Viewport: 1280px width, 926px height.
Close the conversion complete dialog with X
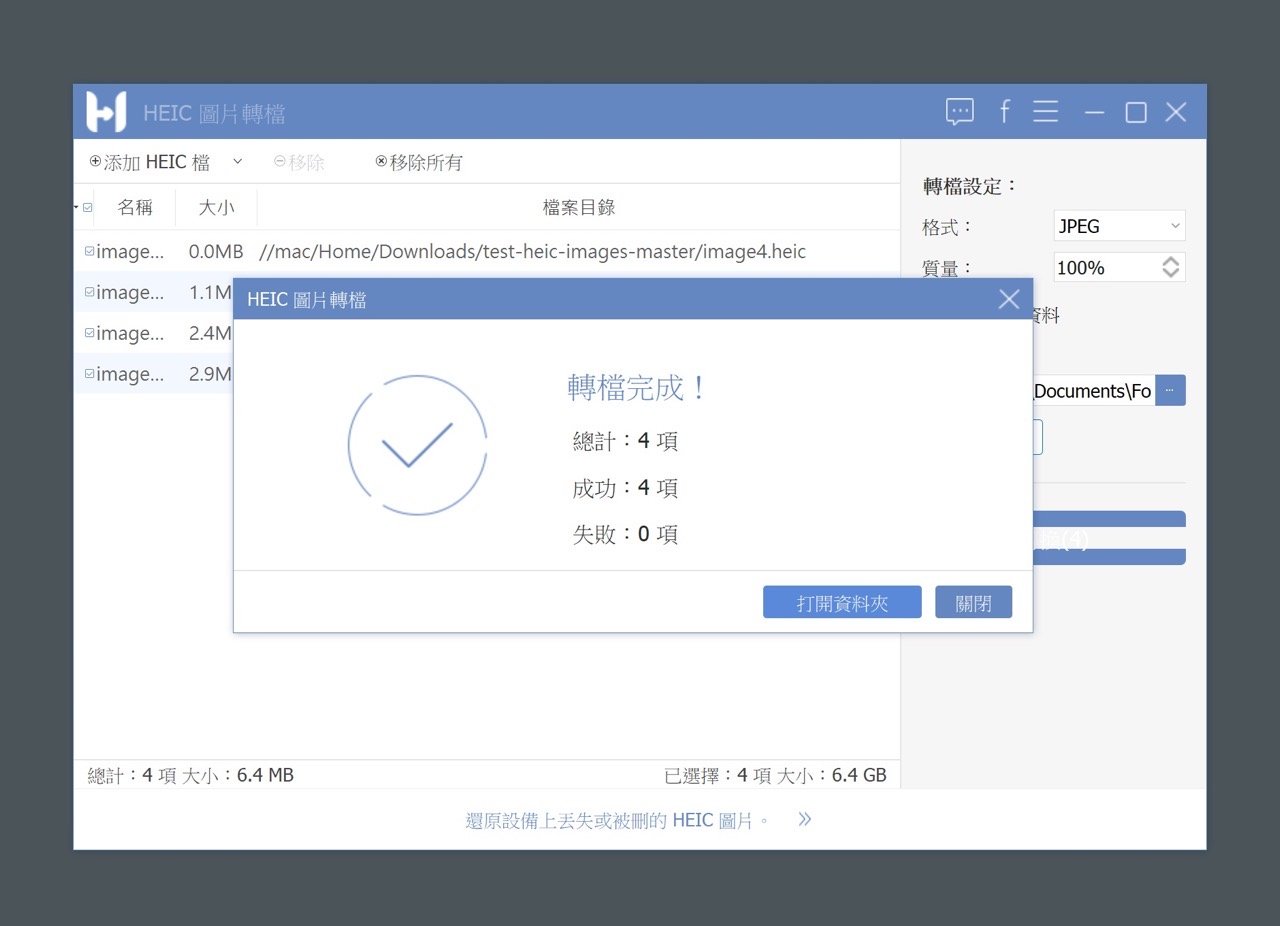(x=1009, y=299)
